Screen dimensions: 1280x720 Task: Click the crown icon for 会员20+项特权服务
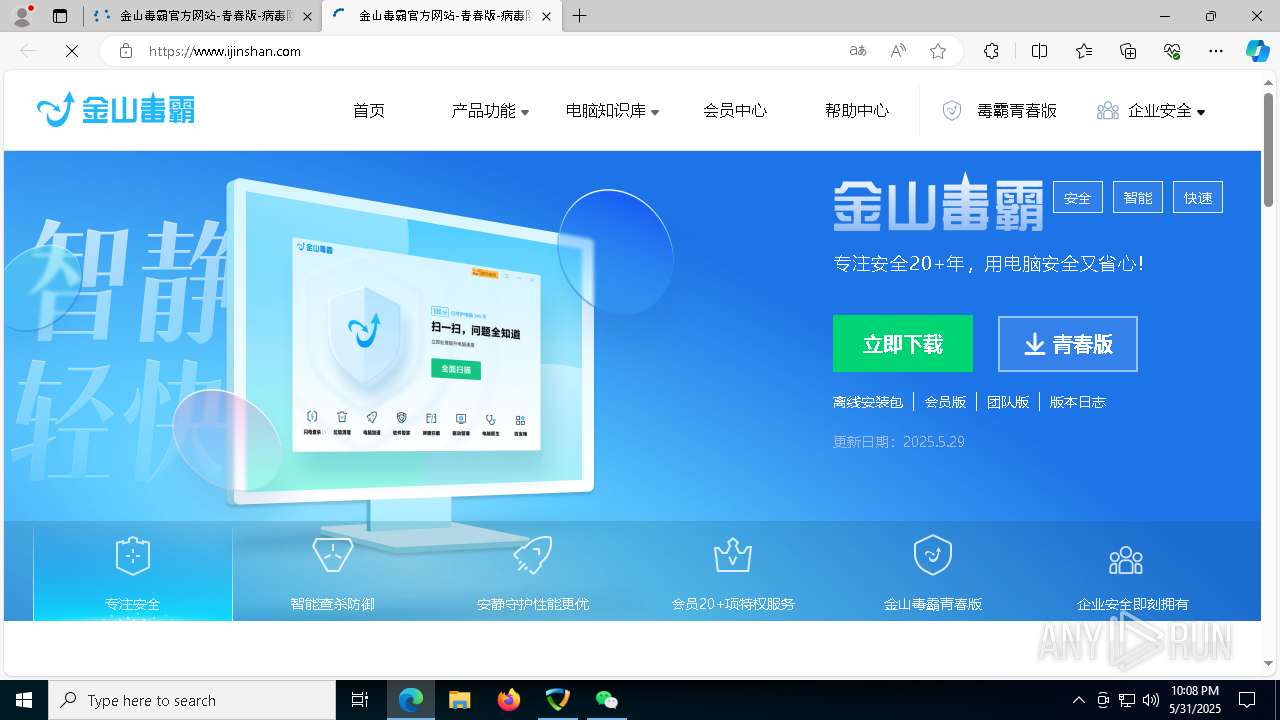click(733, 555)
